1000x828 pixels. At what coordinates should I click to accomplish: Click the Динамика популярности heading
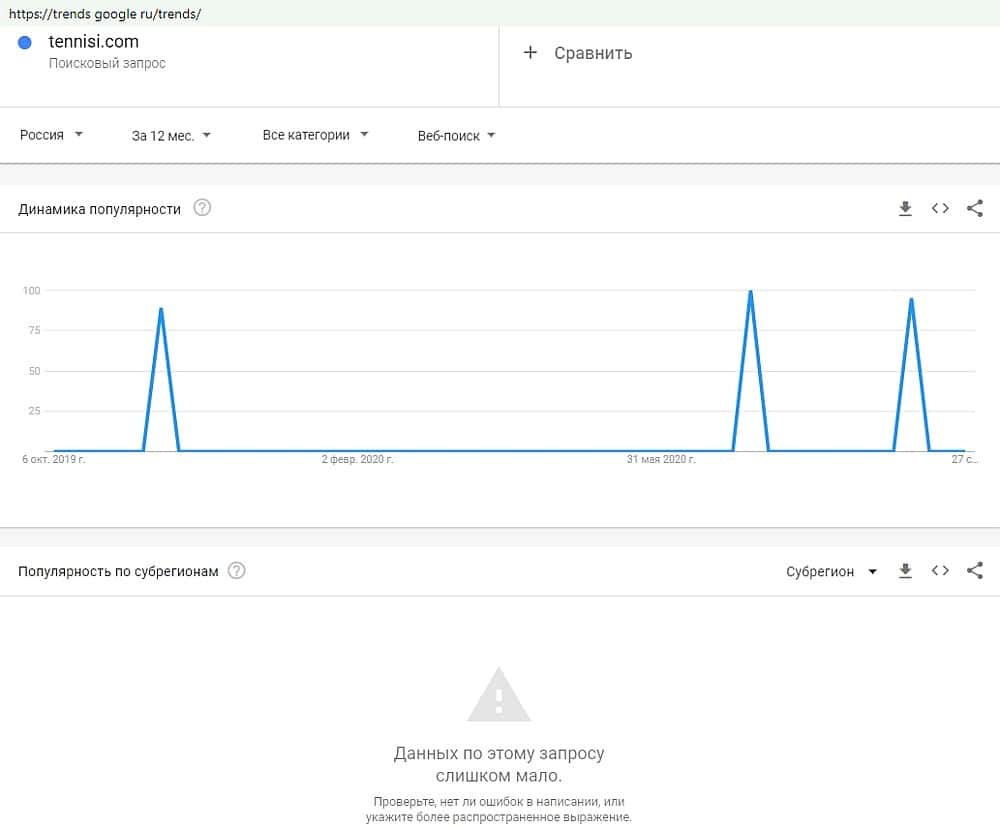pyautogui.click(x=99, y=209)
